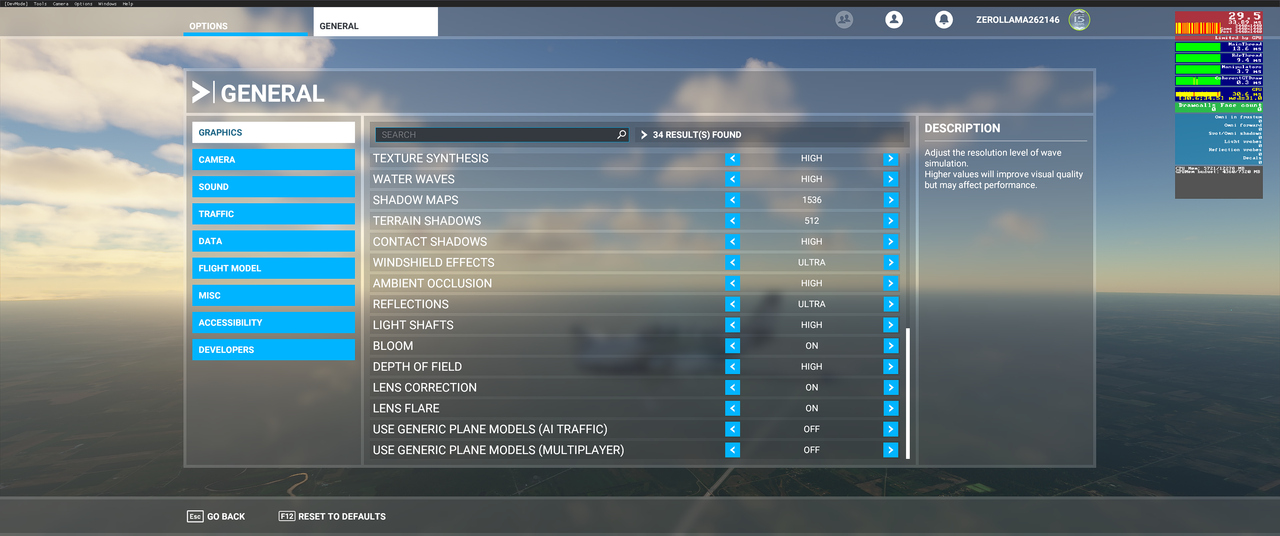Open DevMode menu in top bar
Image resolution: width=1280 pixels, height=536 pixels.
pos(16,4)
